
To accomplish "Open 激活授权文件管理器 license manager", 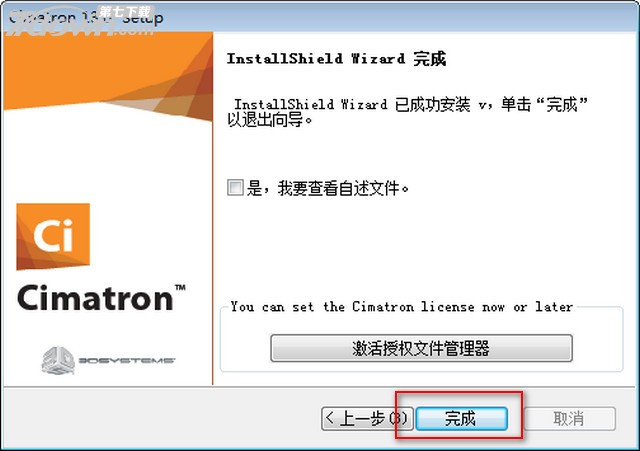I will (421, 348).
